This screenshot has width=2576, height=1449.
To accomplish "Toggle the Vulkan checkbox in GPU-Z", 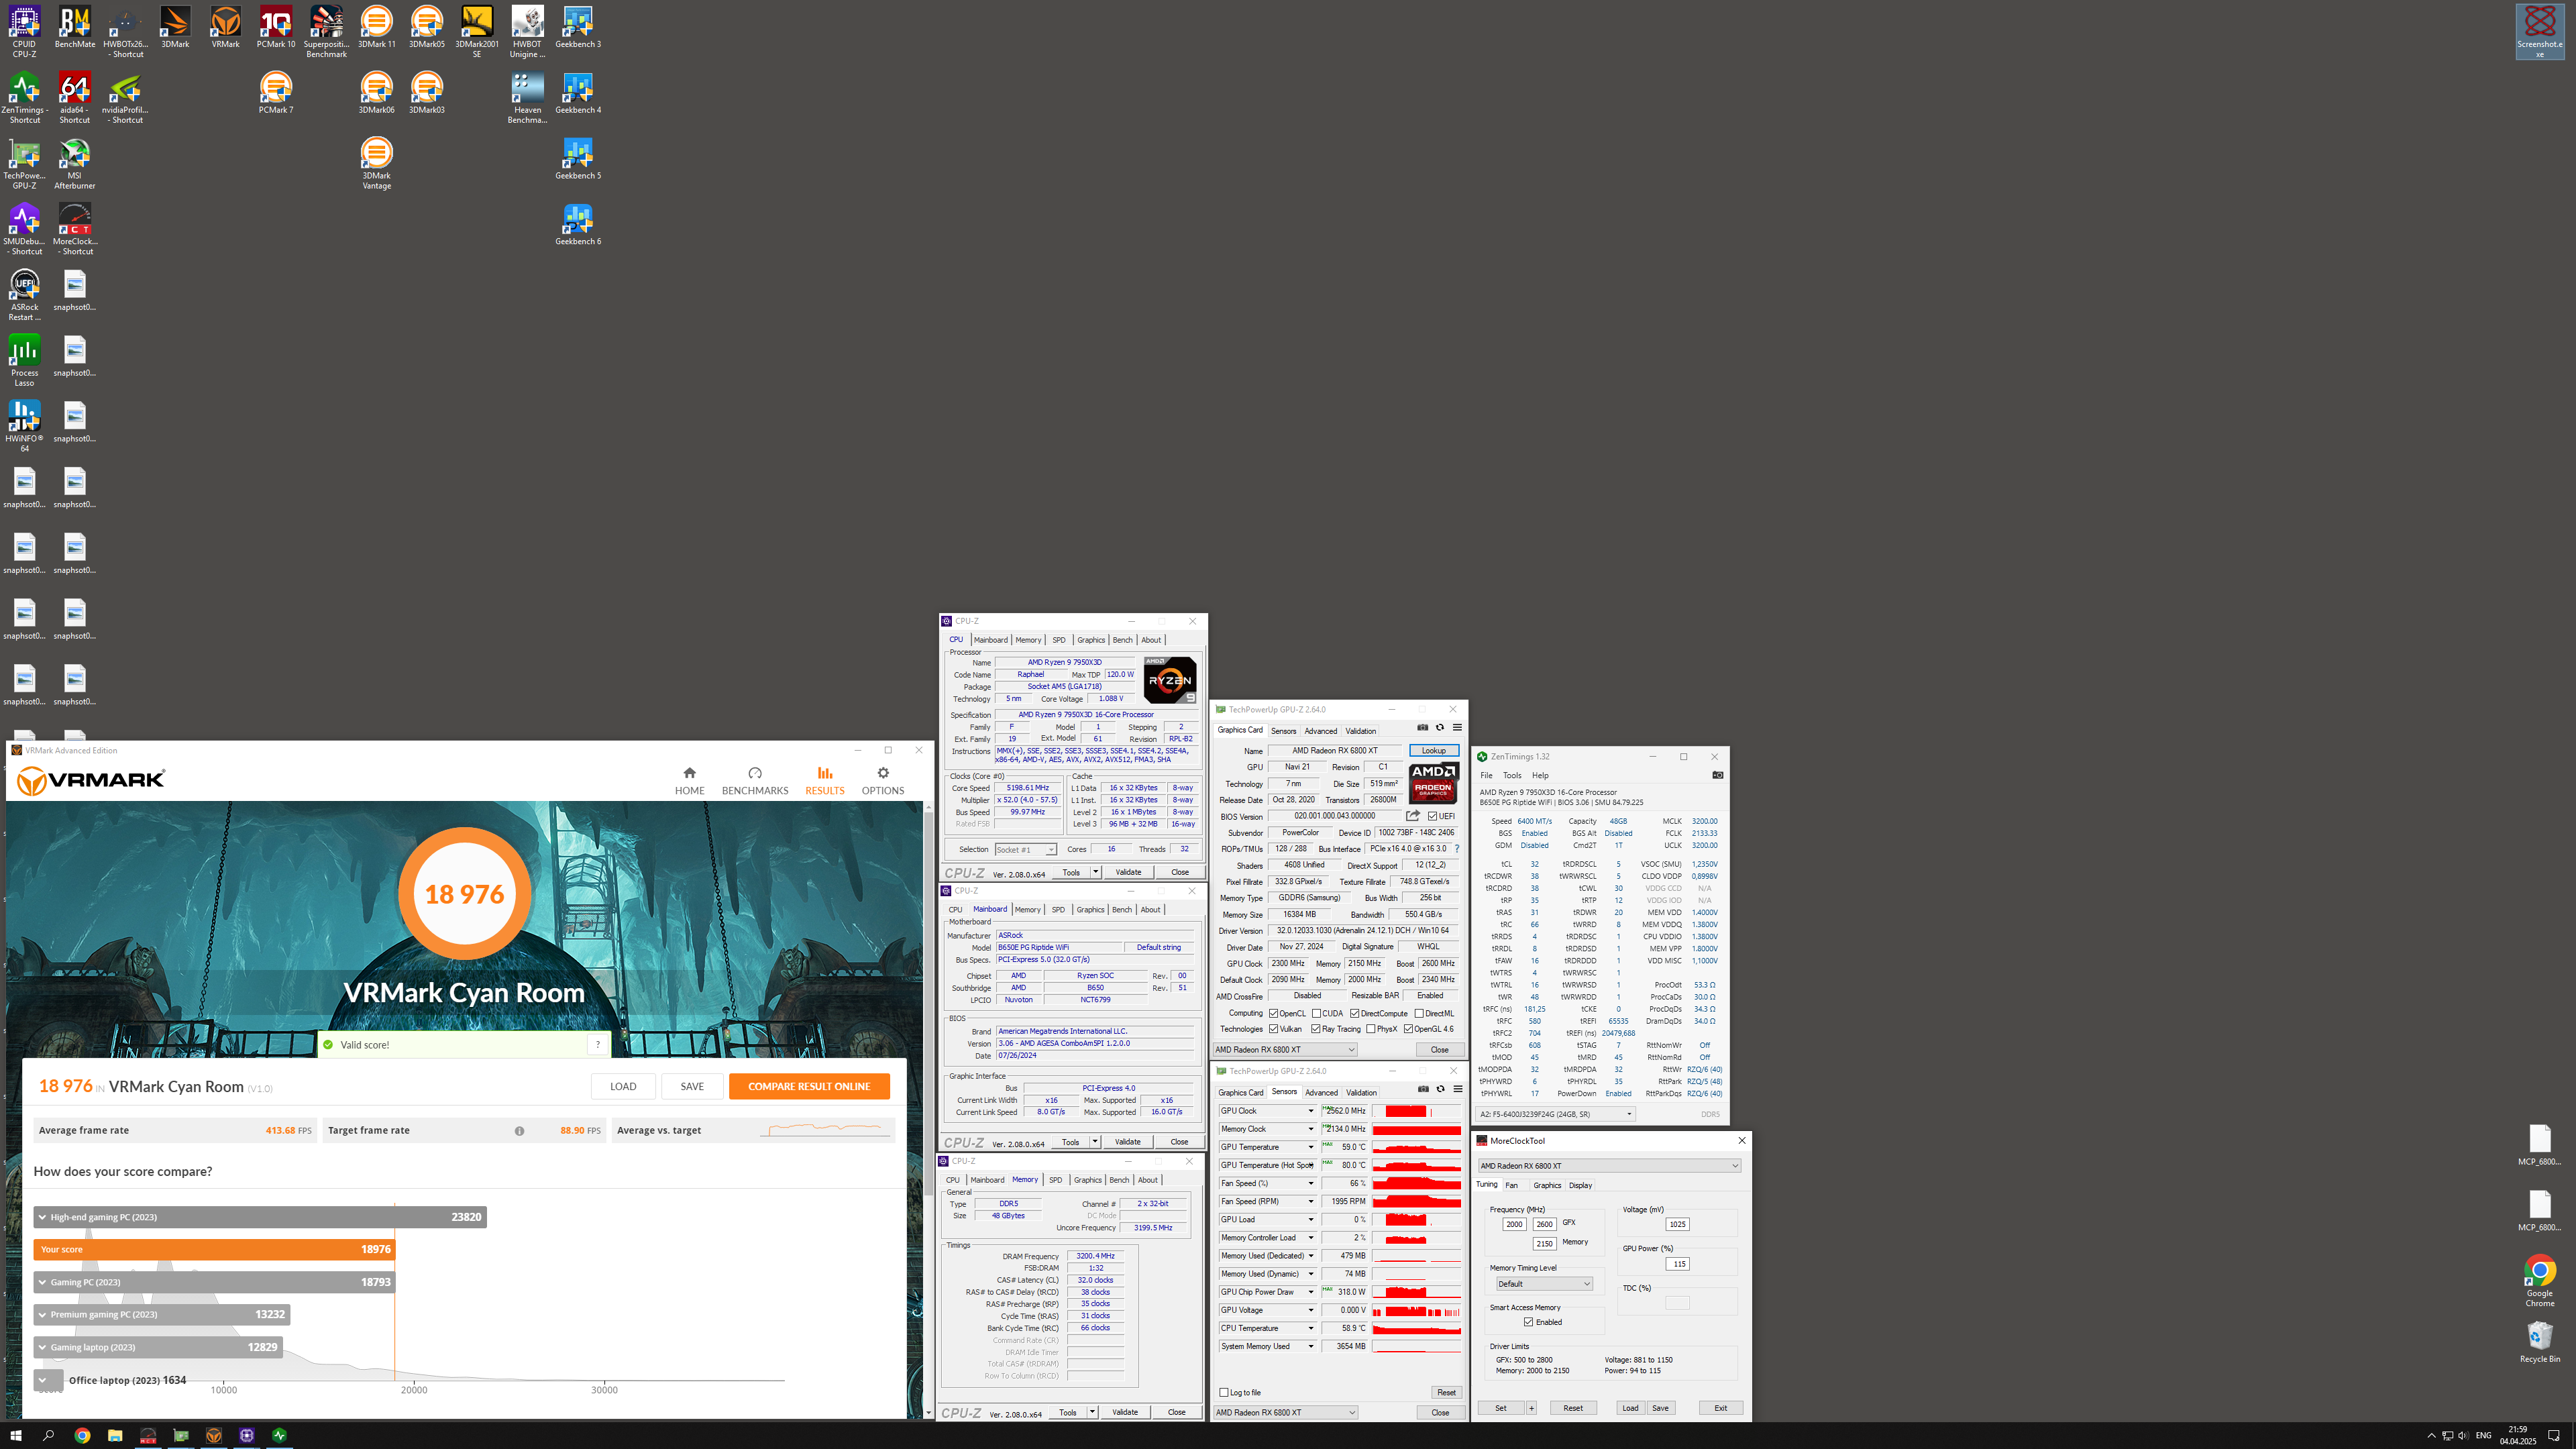I will 1273,1029.
